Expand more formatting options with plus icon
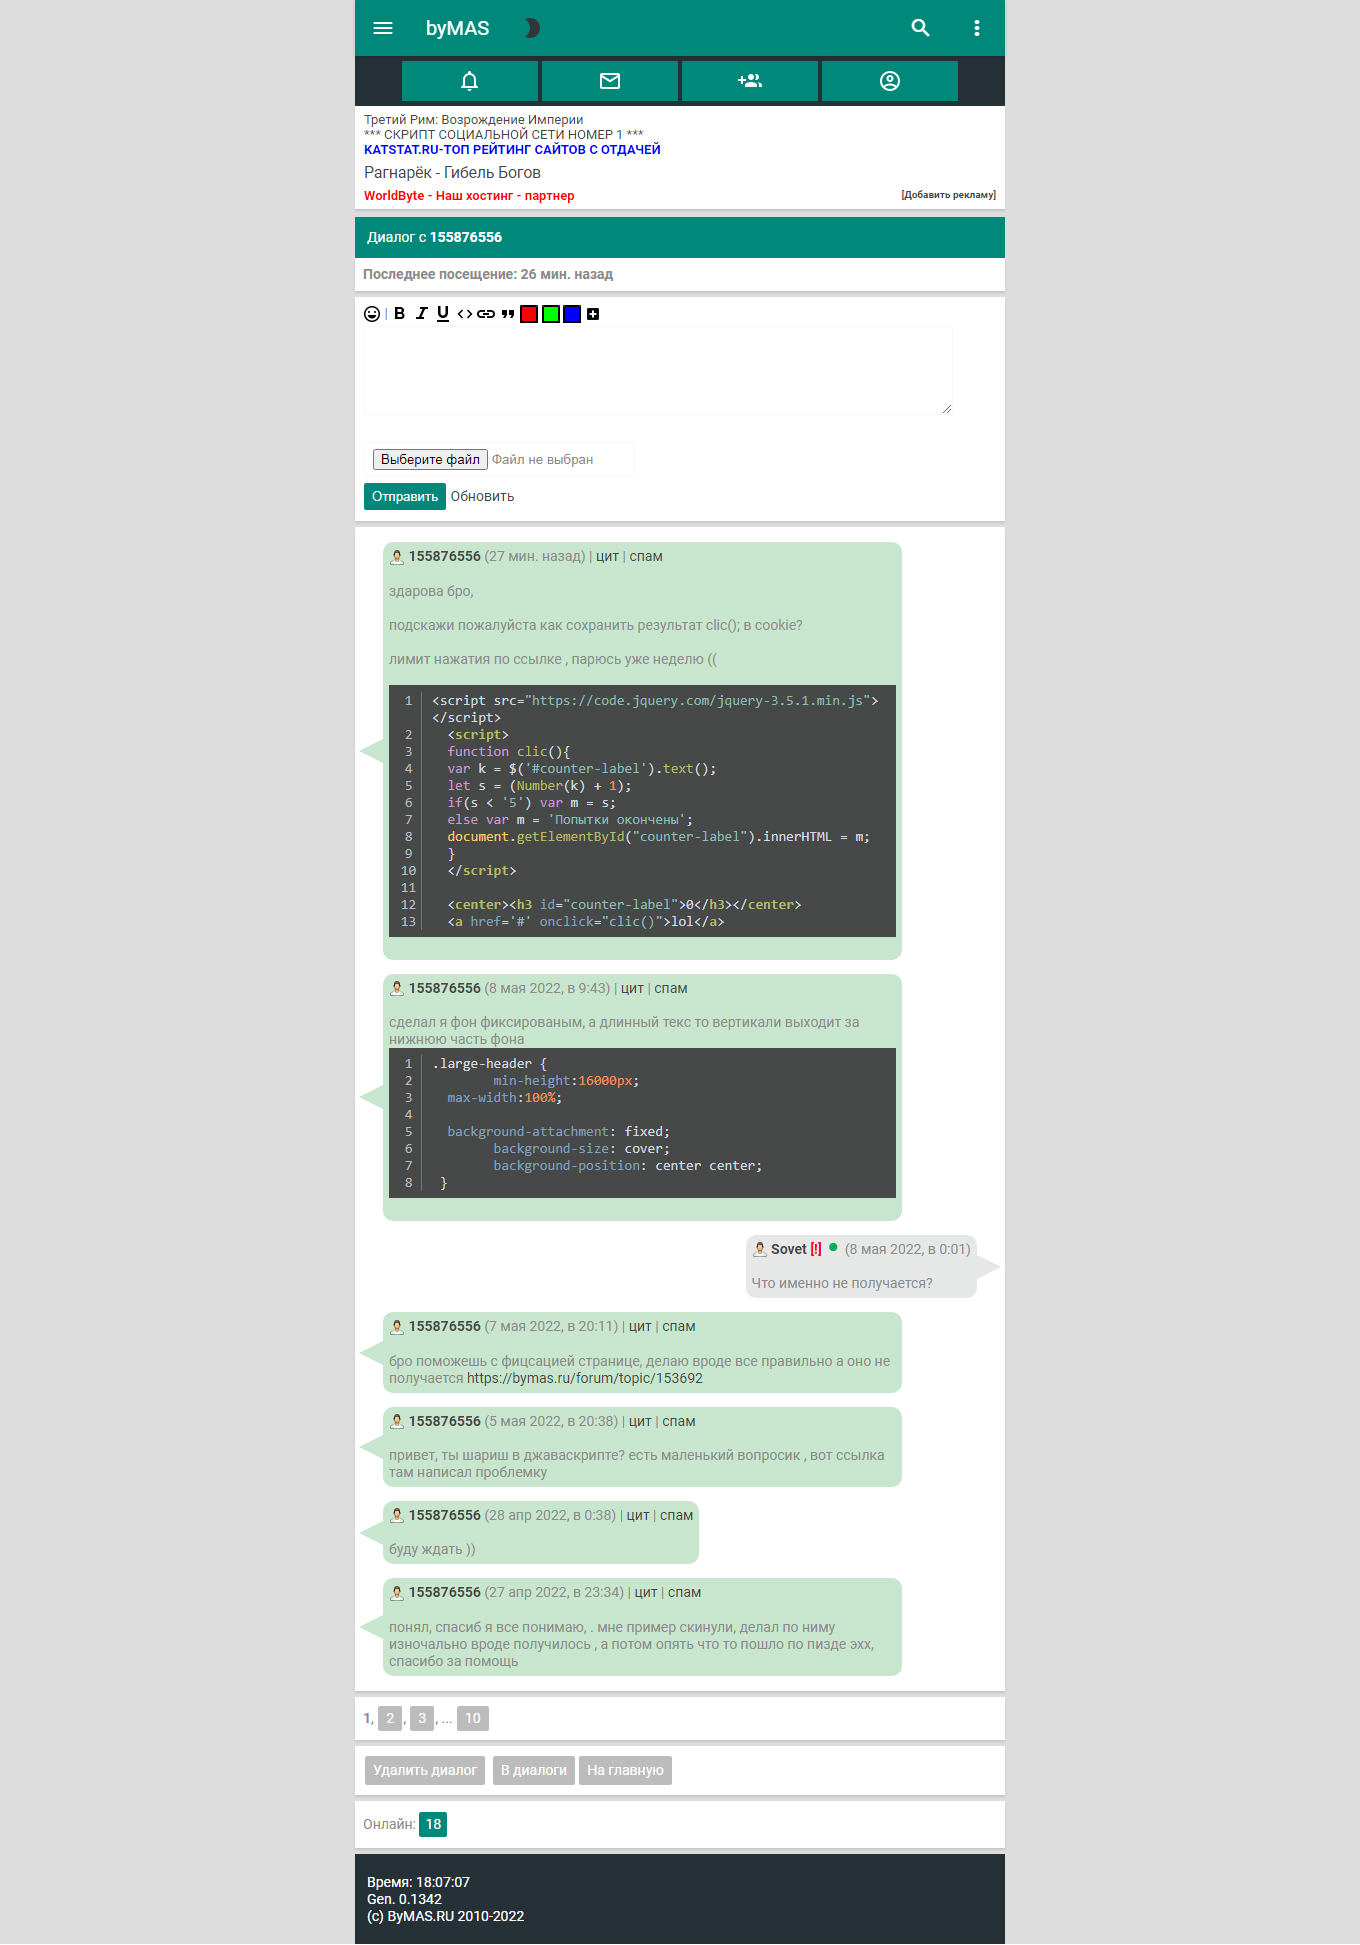This screenshot has width=1360, height=1945. (593, 314)
